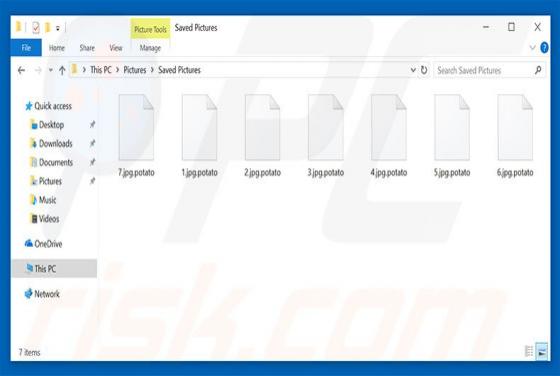Click the Properties quick access toolbar icon
Screen dimensions: 560x376
click(36, 27)
